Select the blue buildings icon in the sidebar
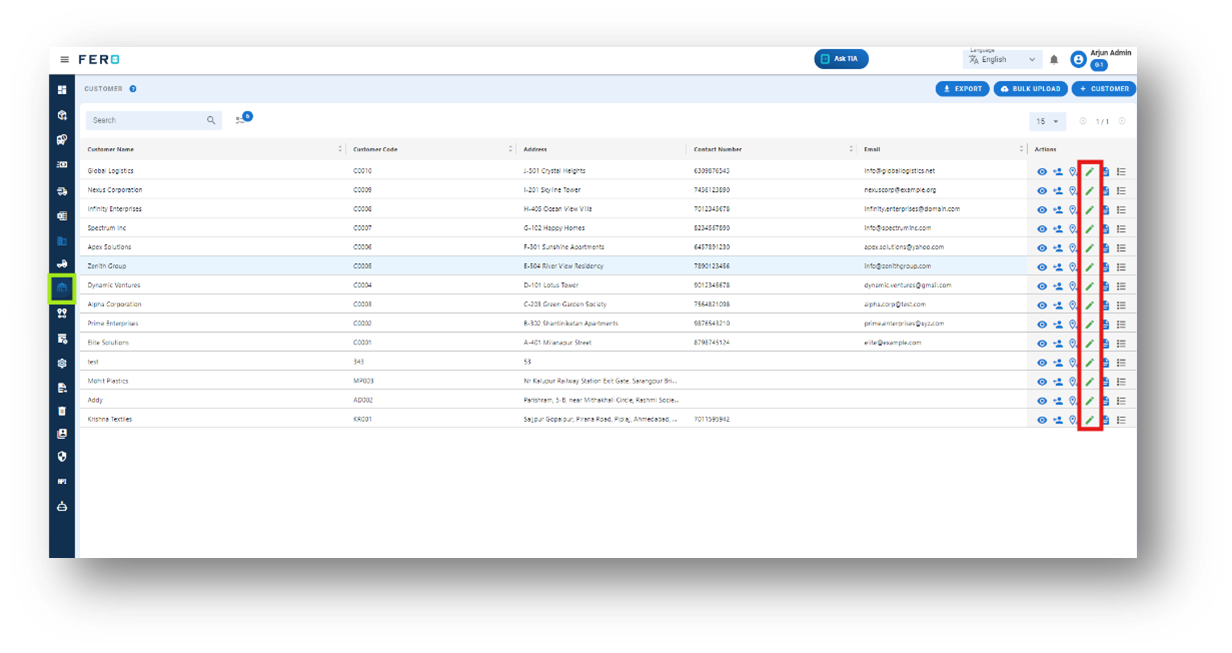 coord(62,240)
